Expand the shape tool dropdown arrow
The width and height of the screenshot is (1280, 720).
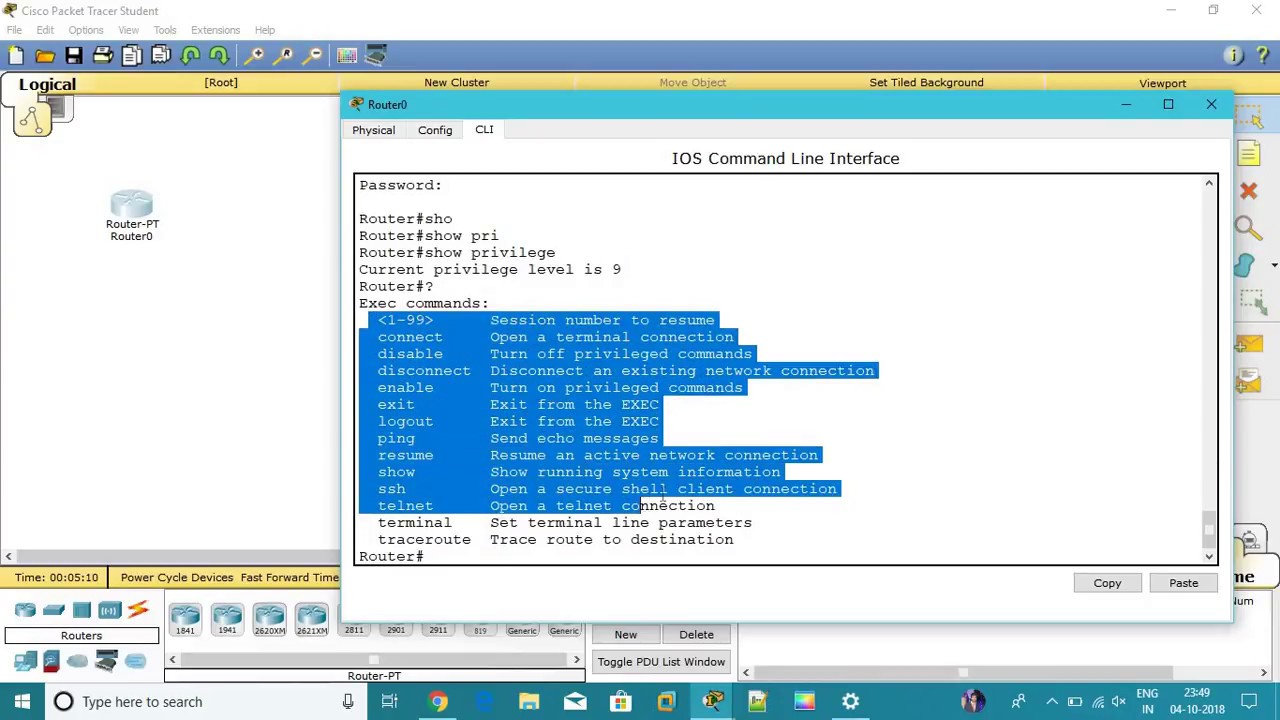point(1274,266)
